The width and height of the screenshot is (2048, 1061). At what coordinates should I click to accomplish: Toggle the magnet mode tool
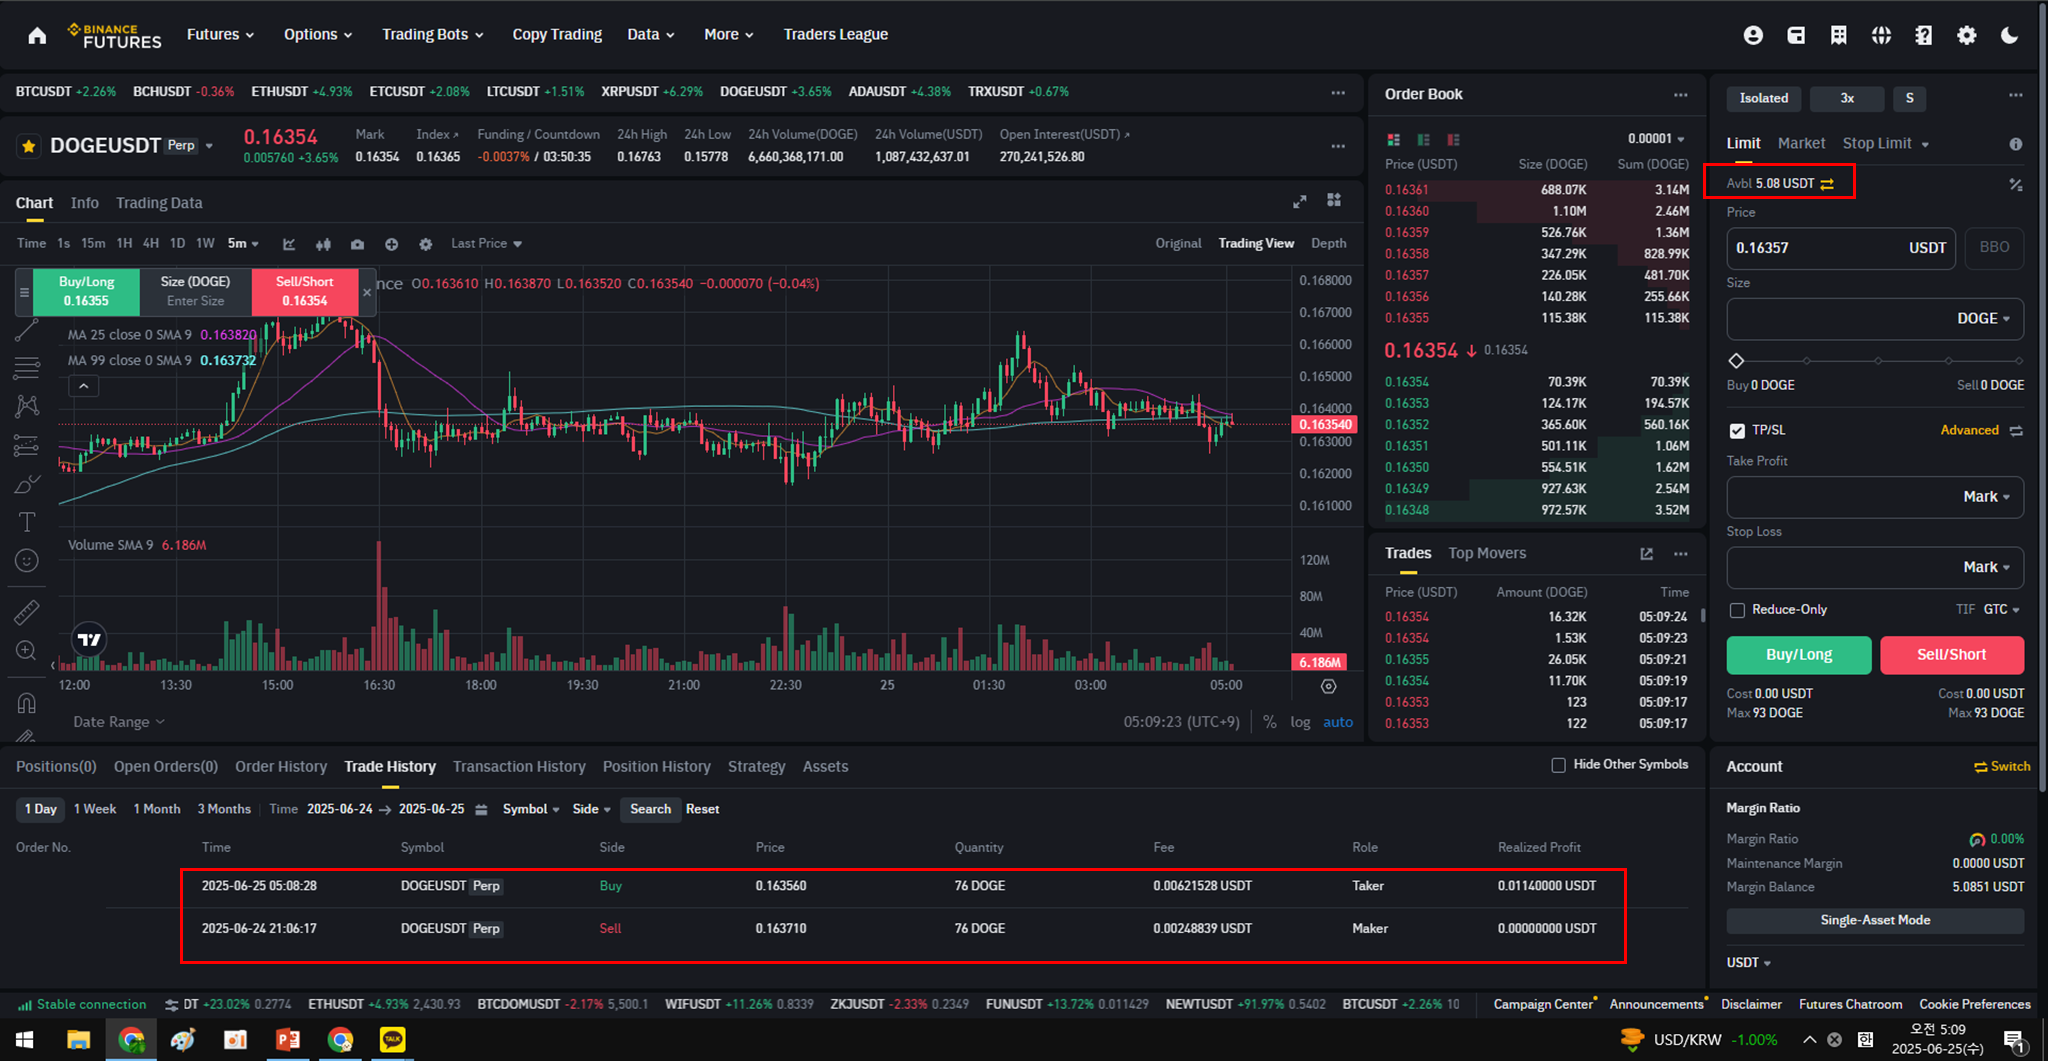coord(27,703)
